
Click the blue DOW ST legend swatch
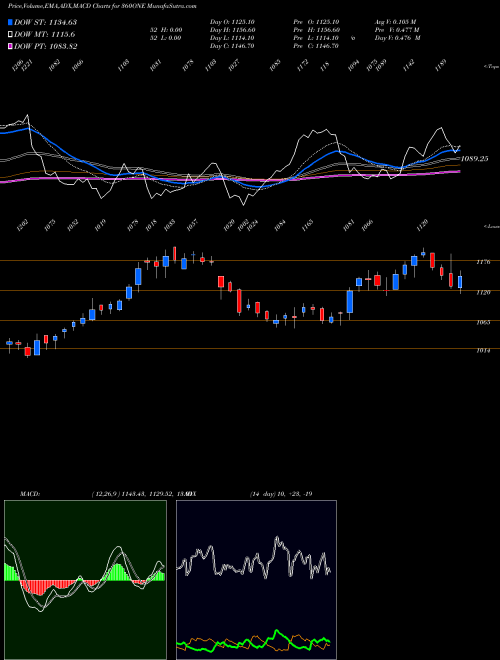point(10,22)
